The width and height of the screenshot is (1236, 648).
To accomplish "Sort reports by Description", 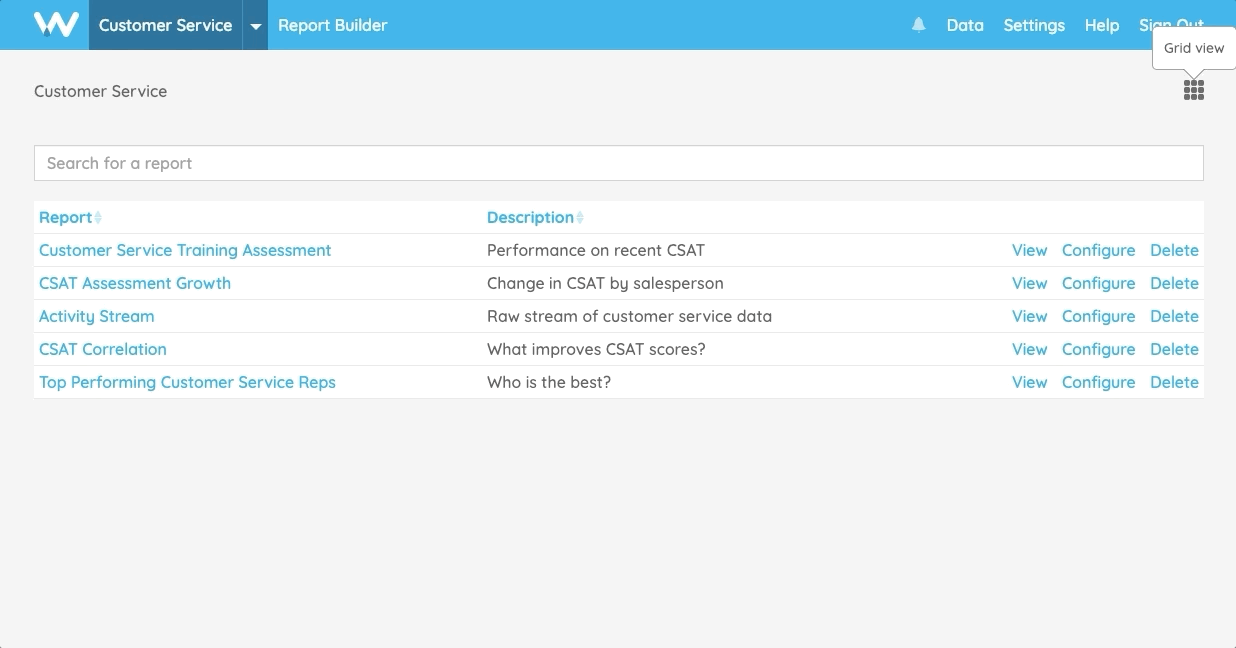I will 529,217.
